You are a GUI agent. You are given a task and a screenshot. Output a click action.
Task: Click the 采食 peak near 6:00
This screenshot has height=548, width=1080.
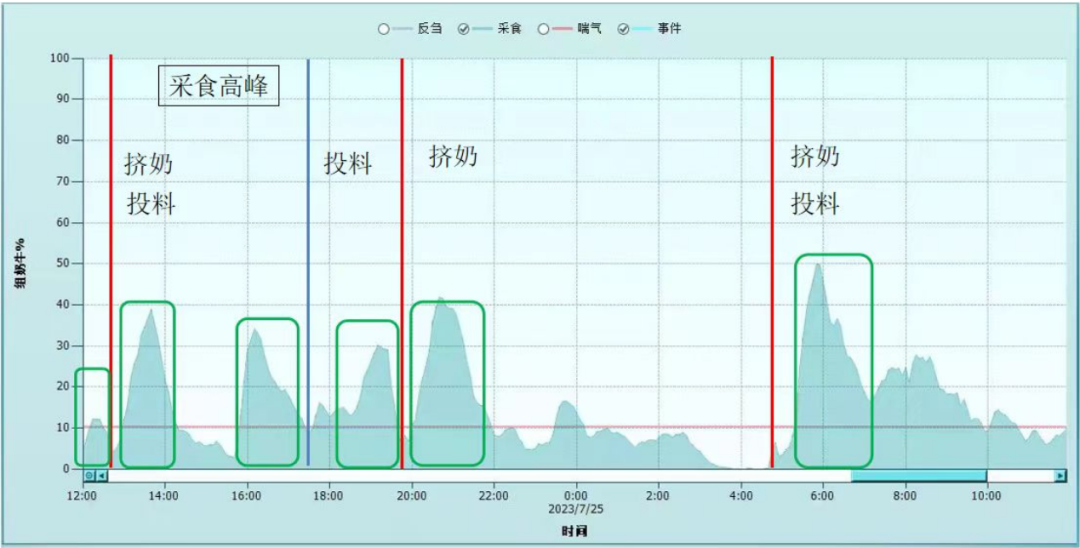click(x=818, y=264)
